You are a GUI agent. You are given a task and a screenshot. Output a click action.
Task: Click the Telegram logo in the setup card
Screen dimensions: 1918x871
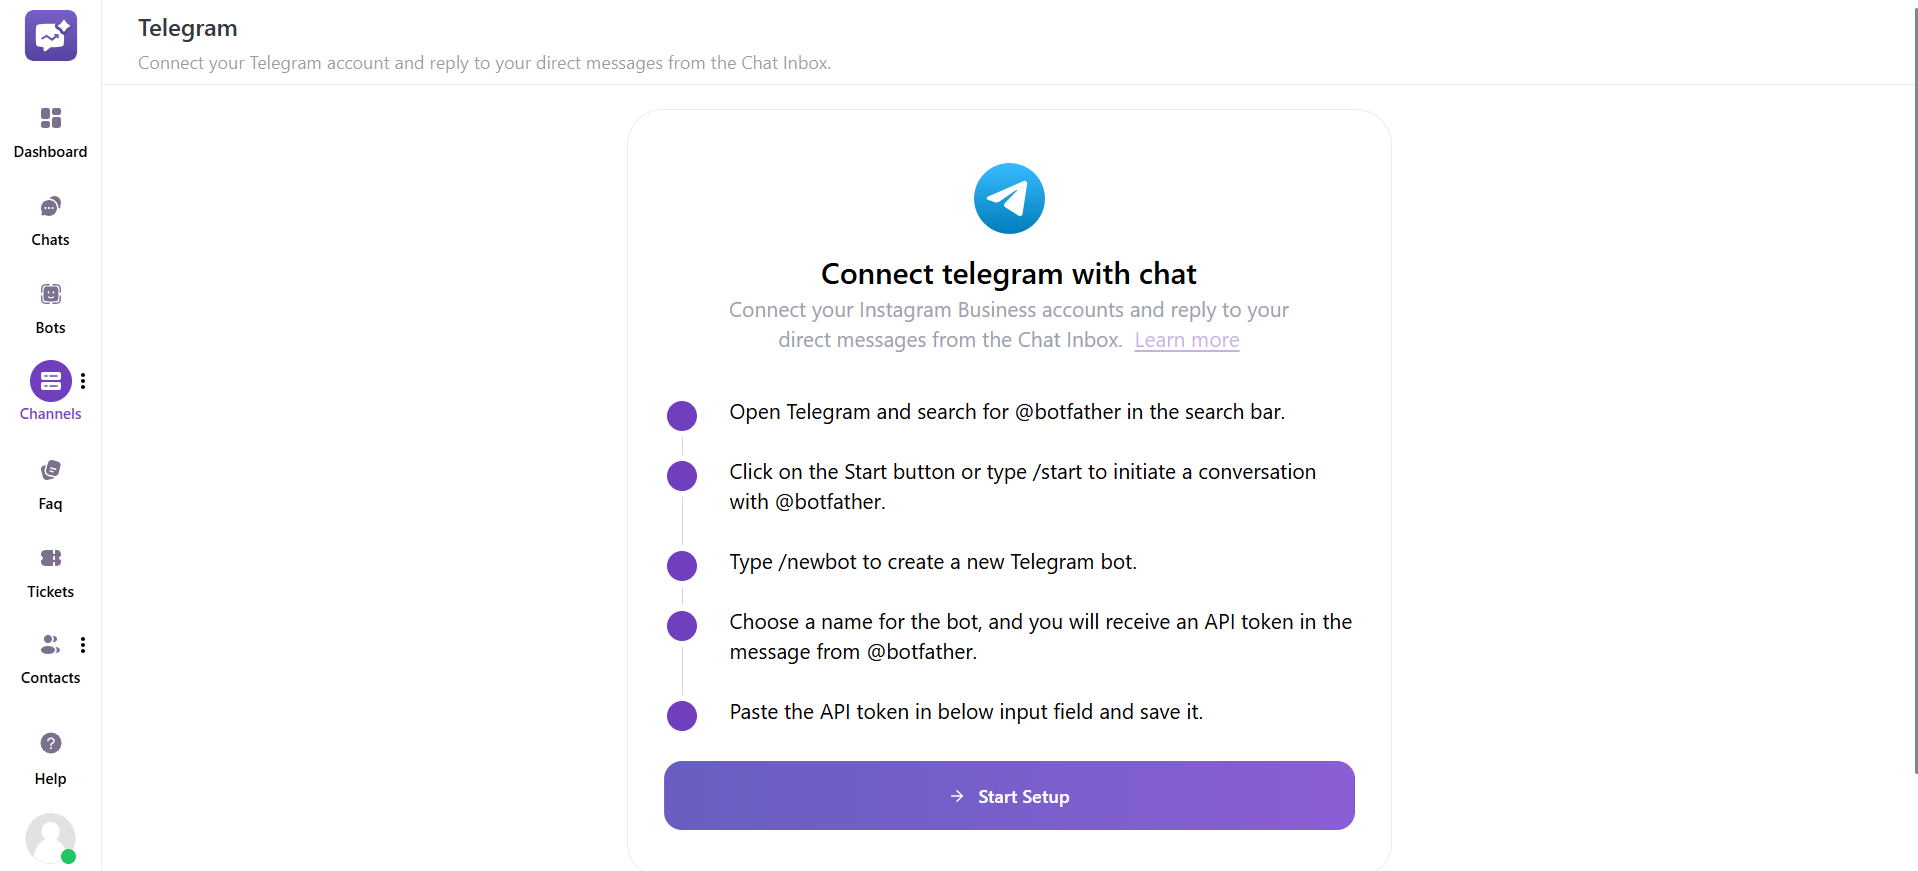coord(1008,198)
